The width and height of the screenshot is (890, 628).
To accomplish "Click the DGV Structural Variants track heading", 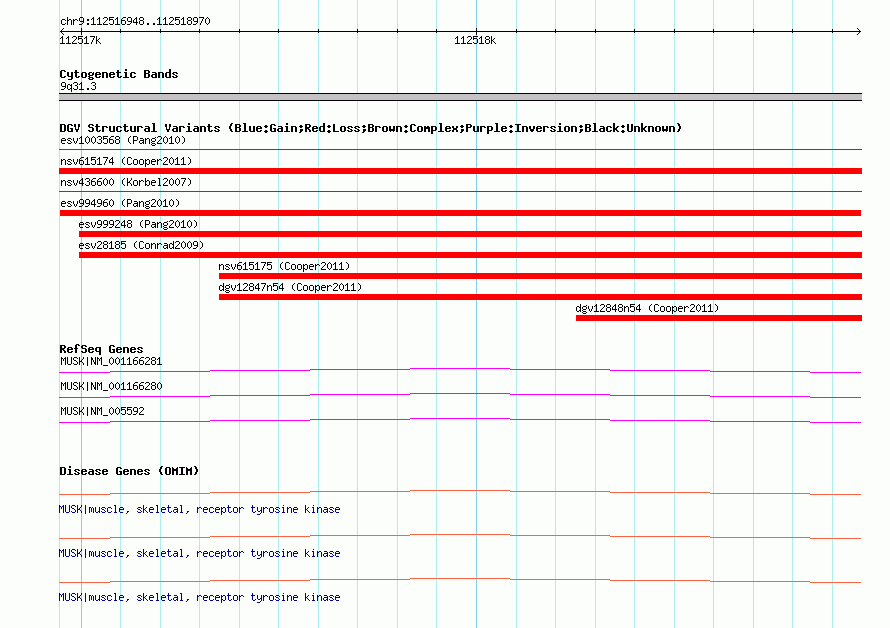I will pos(371,128).
